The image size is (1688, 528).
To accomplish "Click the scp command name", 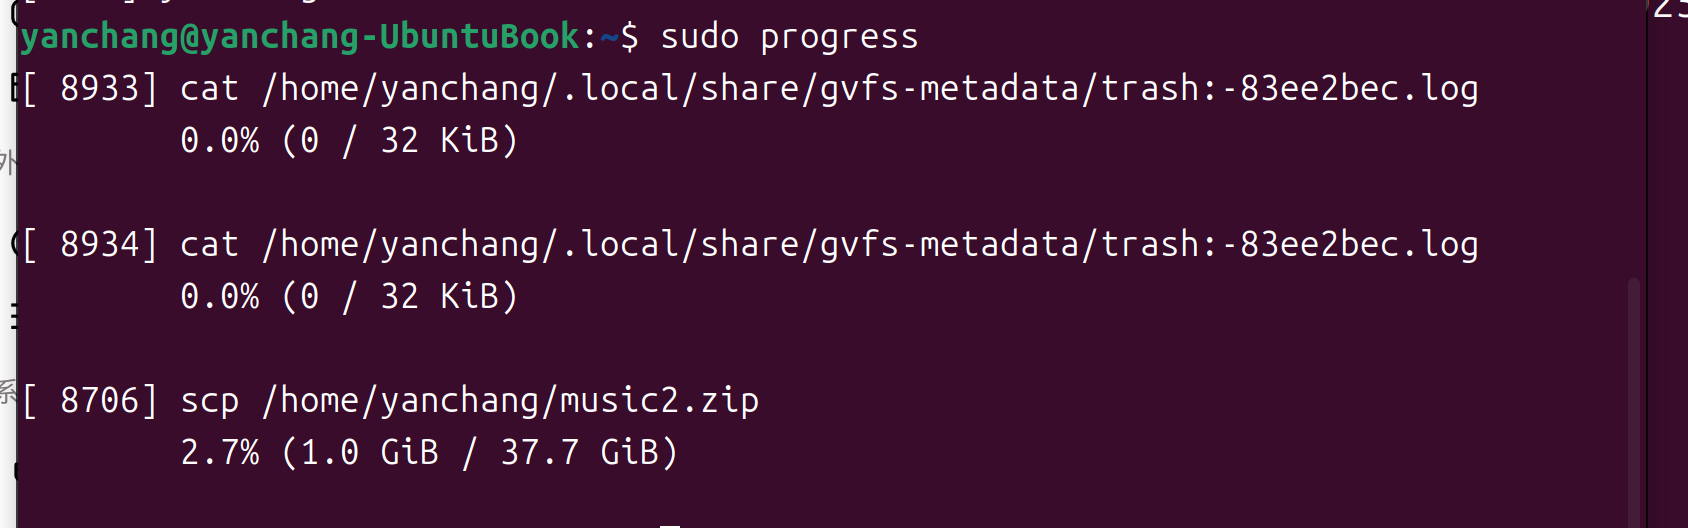I will (x=209, y=401).
